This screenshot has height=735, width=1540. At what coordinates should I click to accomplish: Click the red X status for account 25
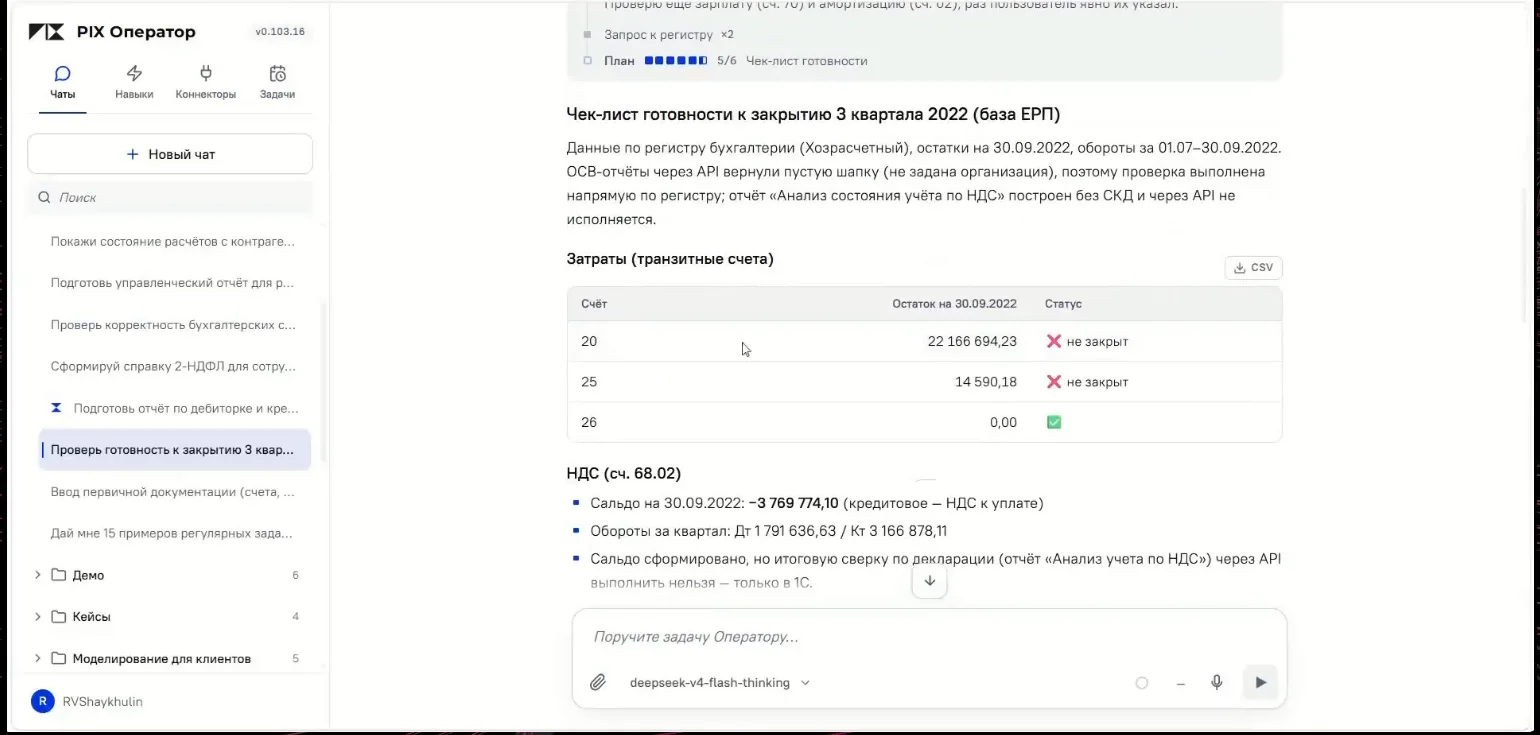click(x=1053, y=382)
